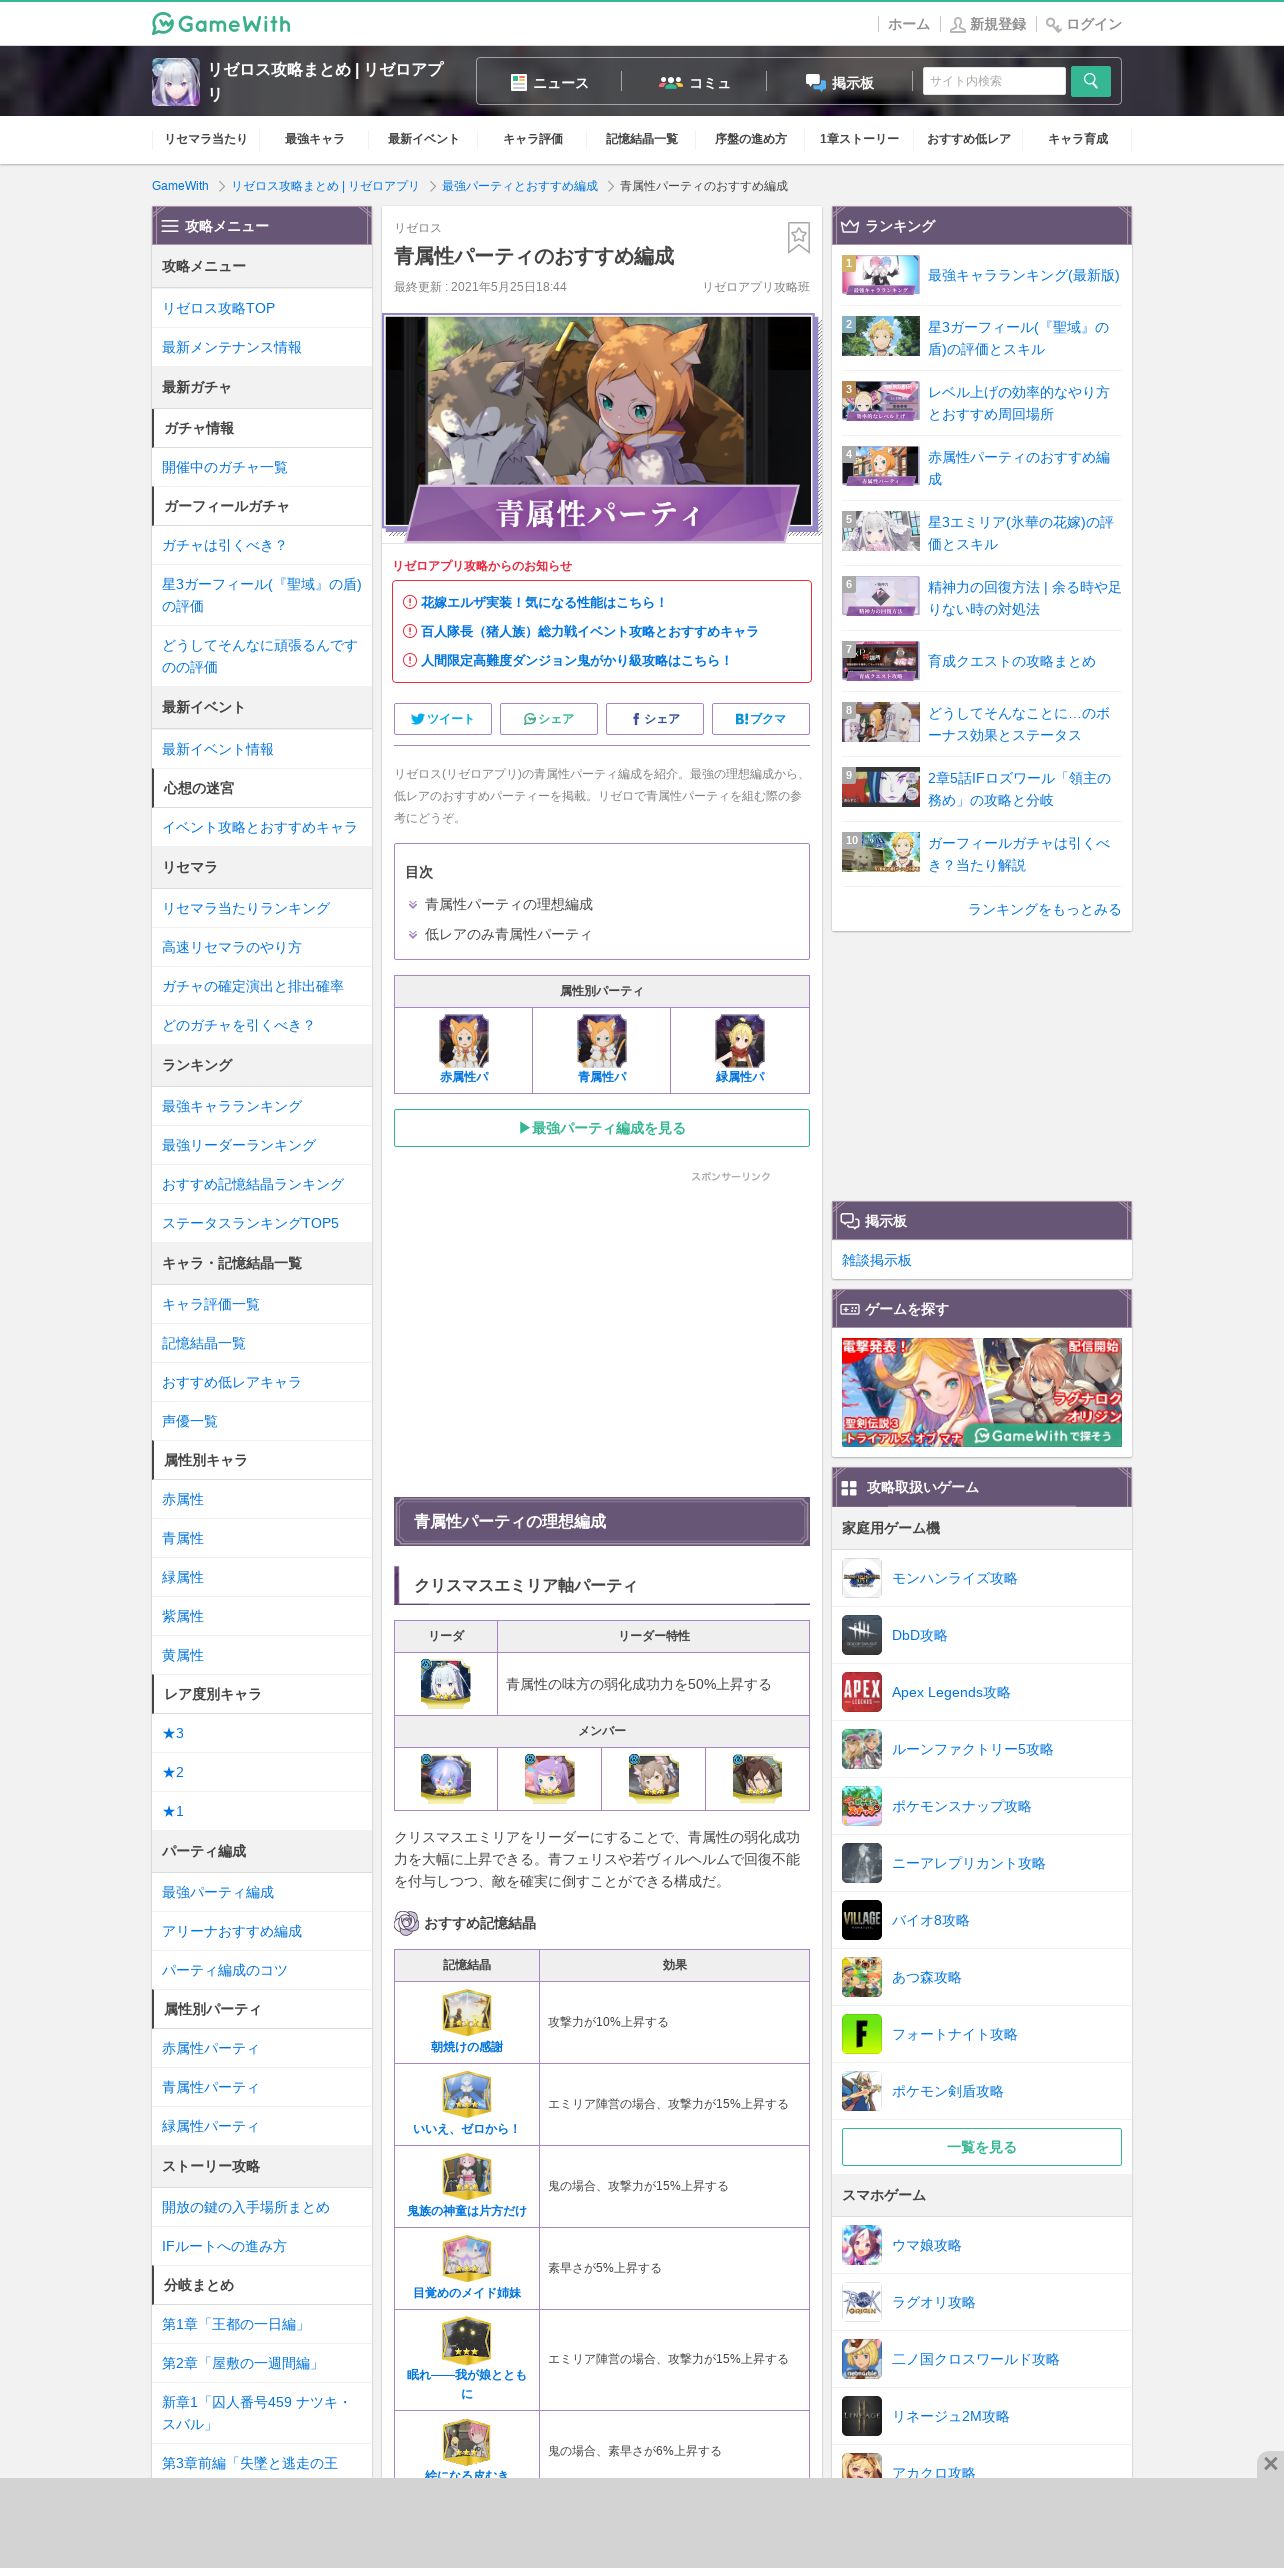
Task: Click the あつ森攻略 game icon
Action: coord(862,1977)
